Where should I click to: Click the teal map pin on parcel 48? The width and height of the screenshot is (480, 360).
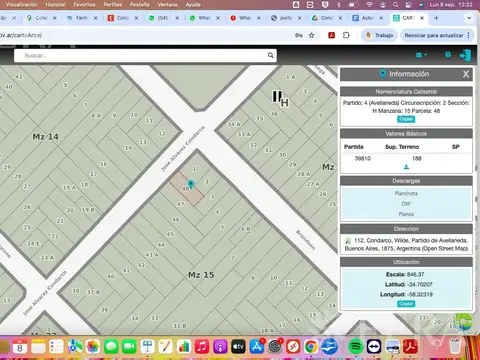191,184
